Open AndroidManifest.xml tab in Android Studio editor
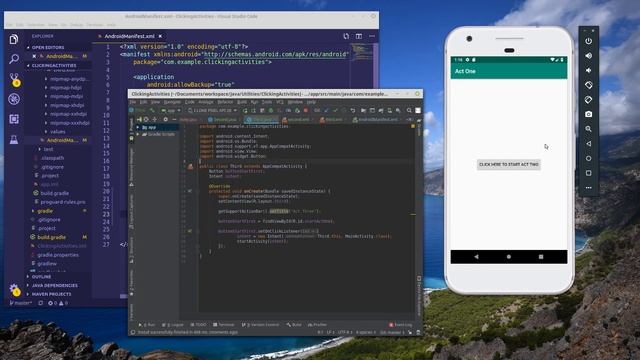640x360 pixels. tap(375, 120)
